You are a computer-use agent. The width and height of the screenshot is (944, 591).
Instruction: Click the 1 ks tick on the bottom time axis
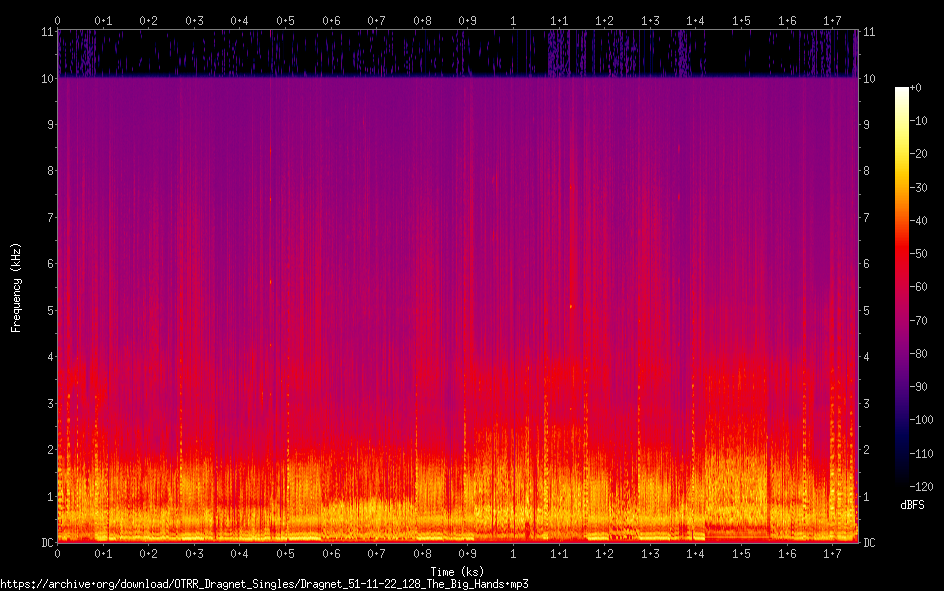(x=513, y=553)
